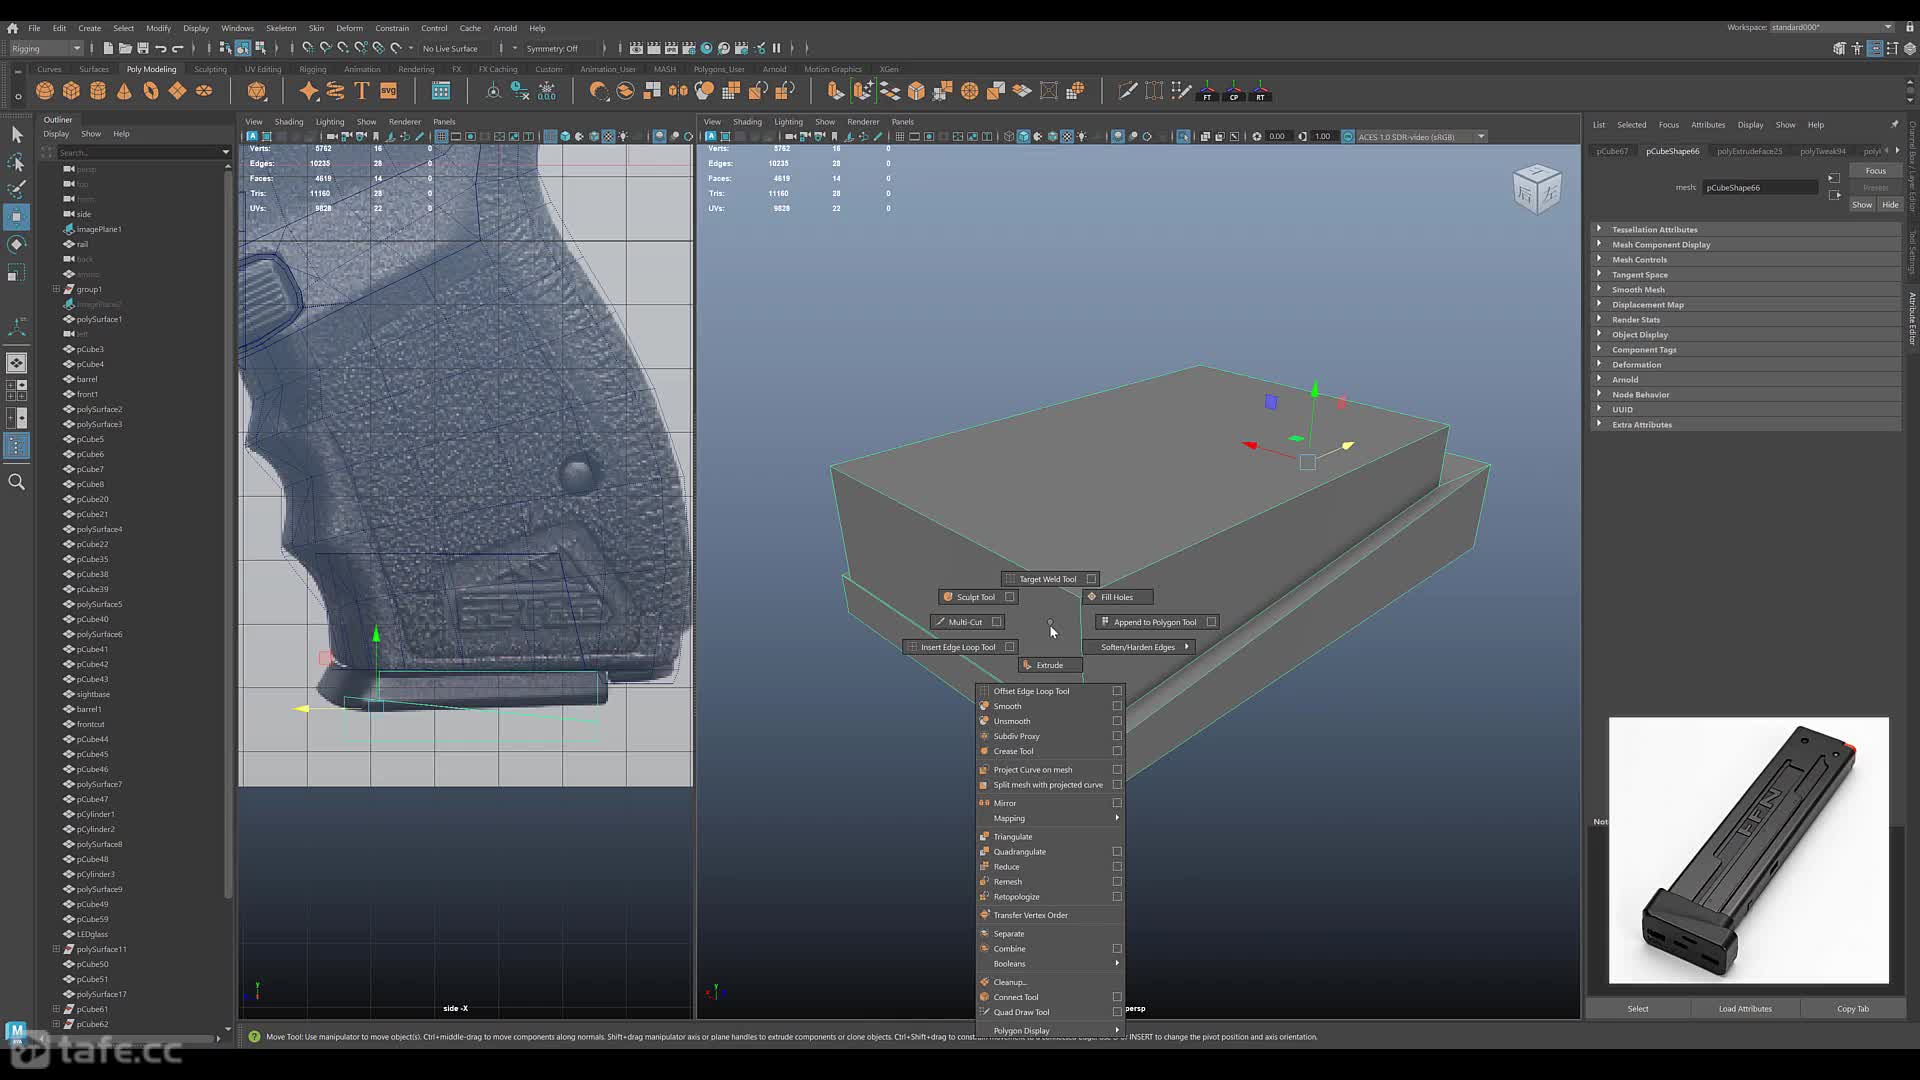Expand group1 node in Outliner
Viewport: 1920px width, 1080px height.
point(56,289)
